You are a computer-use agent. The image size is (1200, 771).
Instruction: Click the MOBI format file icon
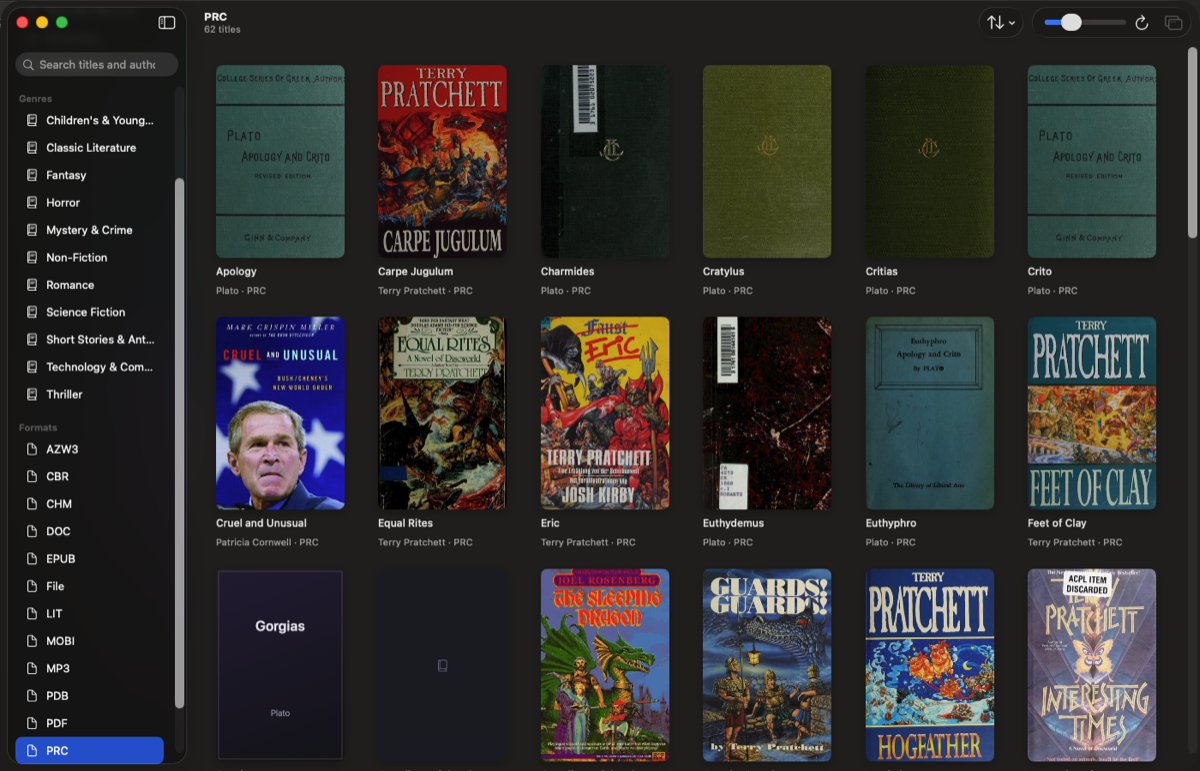[31, 641]
